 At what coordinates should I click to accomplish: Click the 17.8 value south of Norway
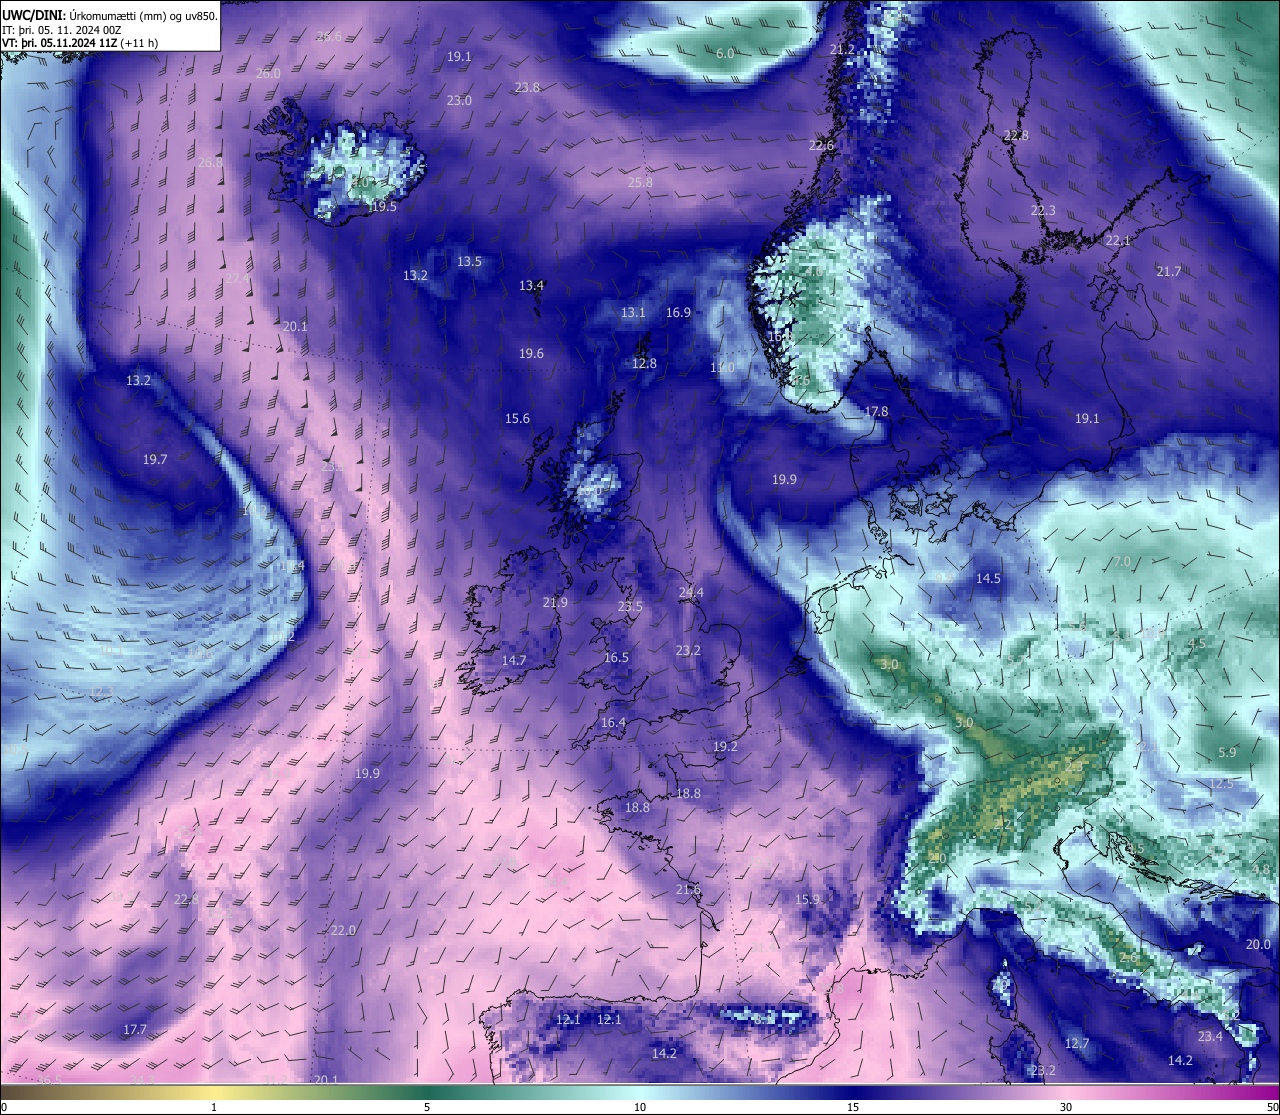876,411
